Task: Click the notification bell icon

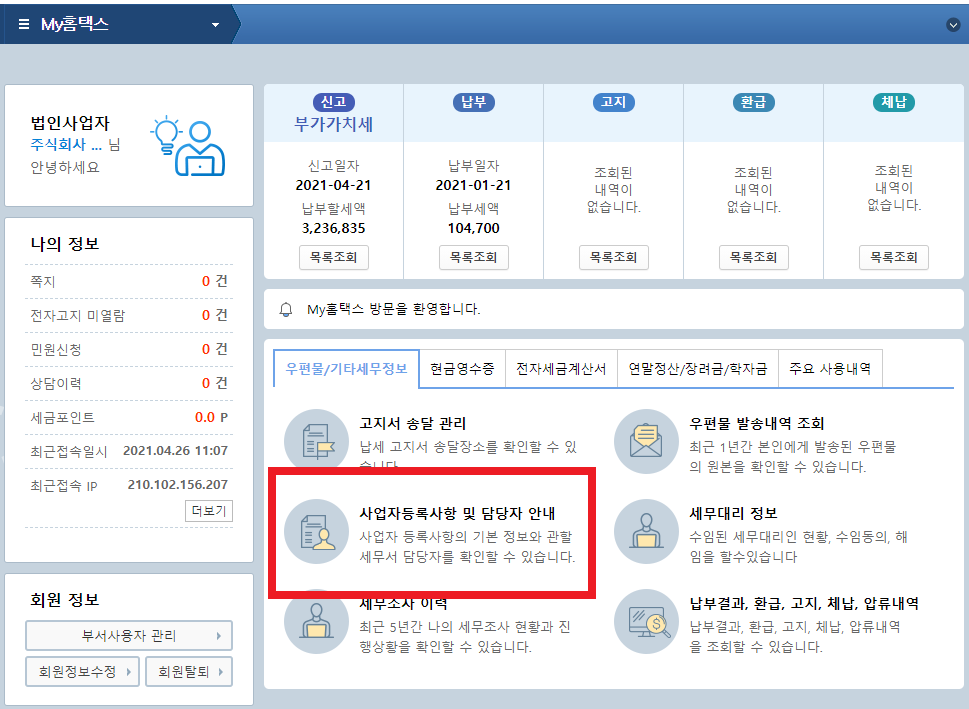Action: coord(286,309)
